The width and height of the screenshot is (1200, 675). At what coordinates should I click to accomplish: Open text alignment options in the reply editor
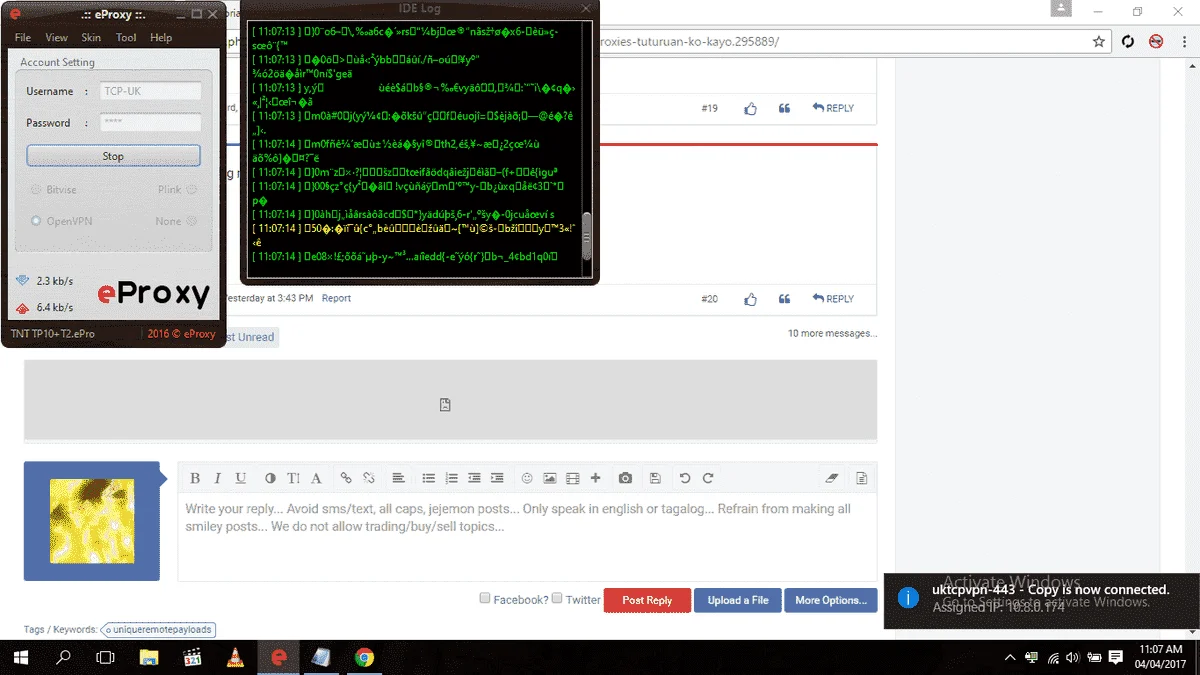point(398,479)
